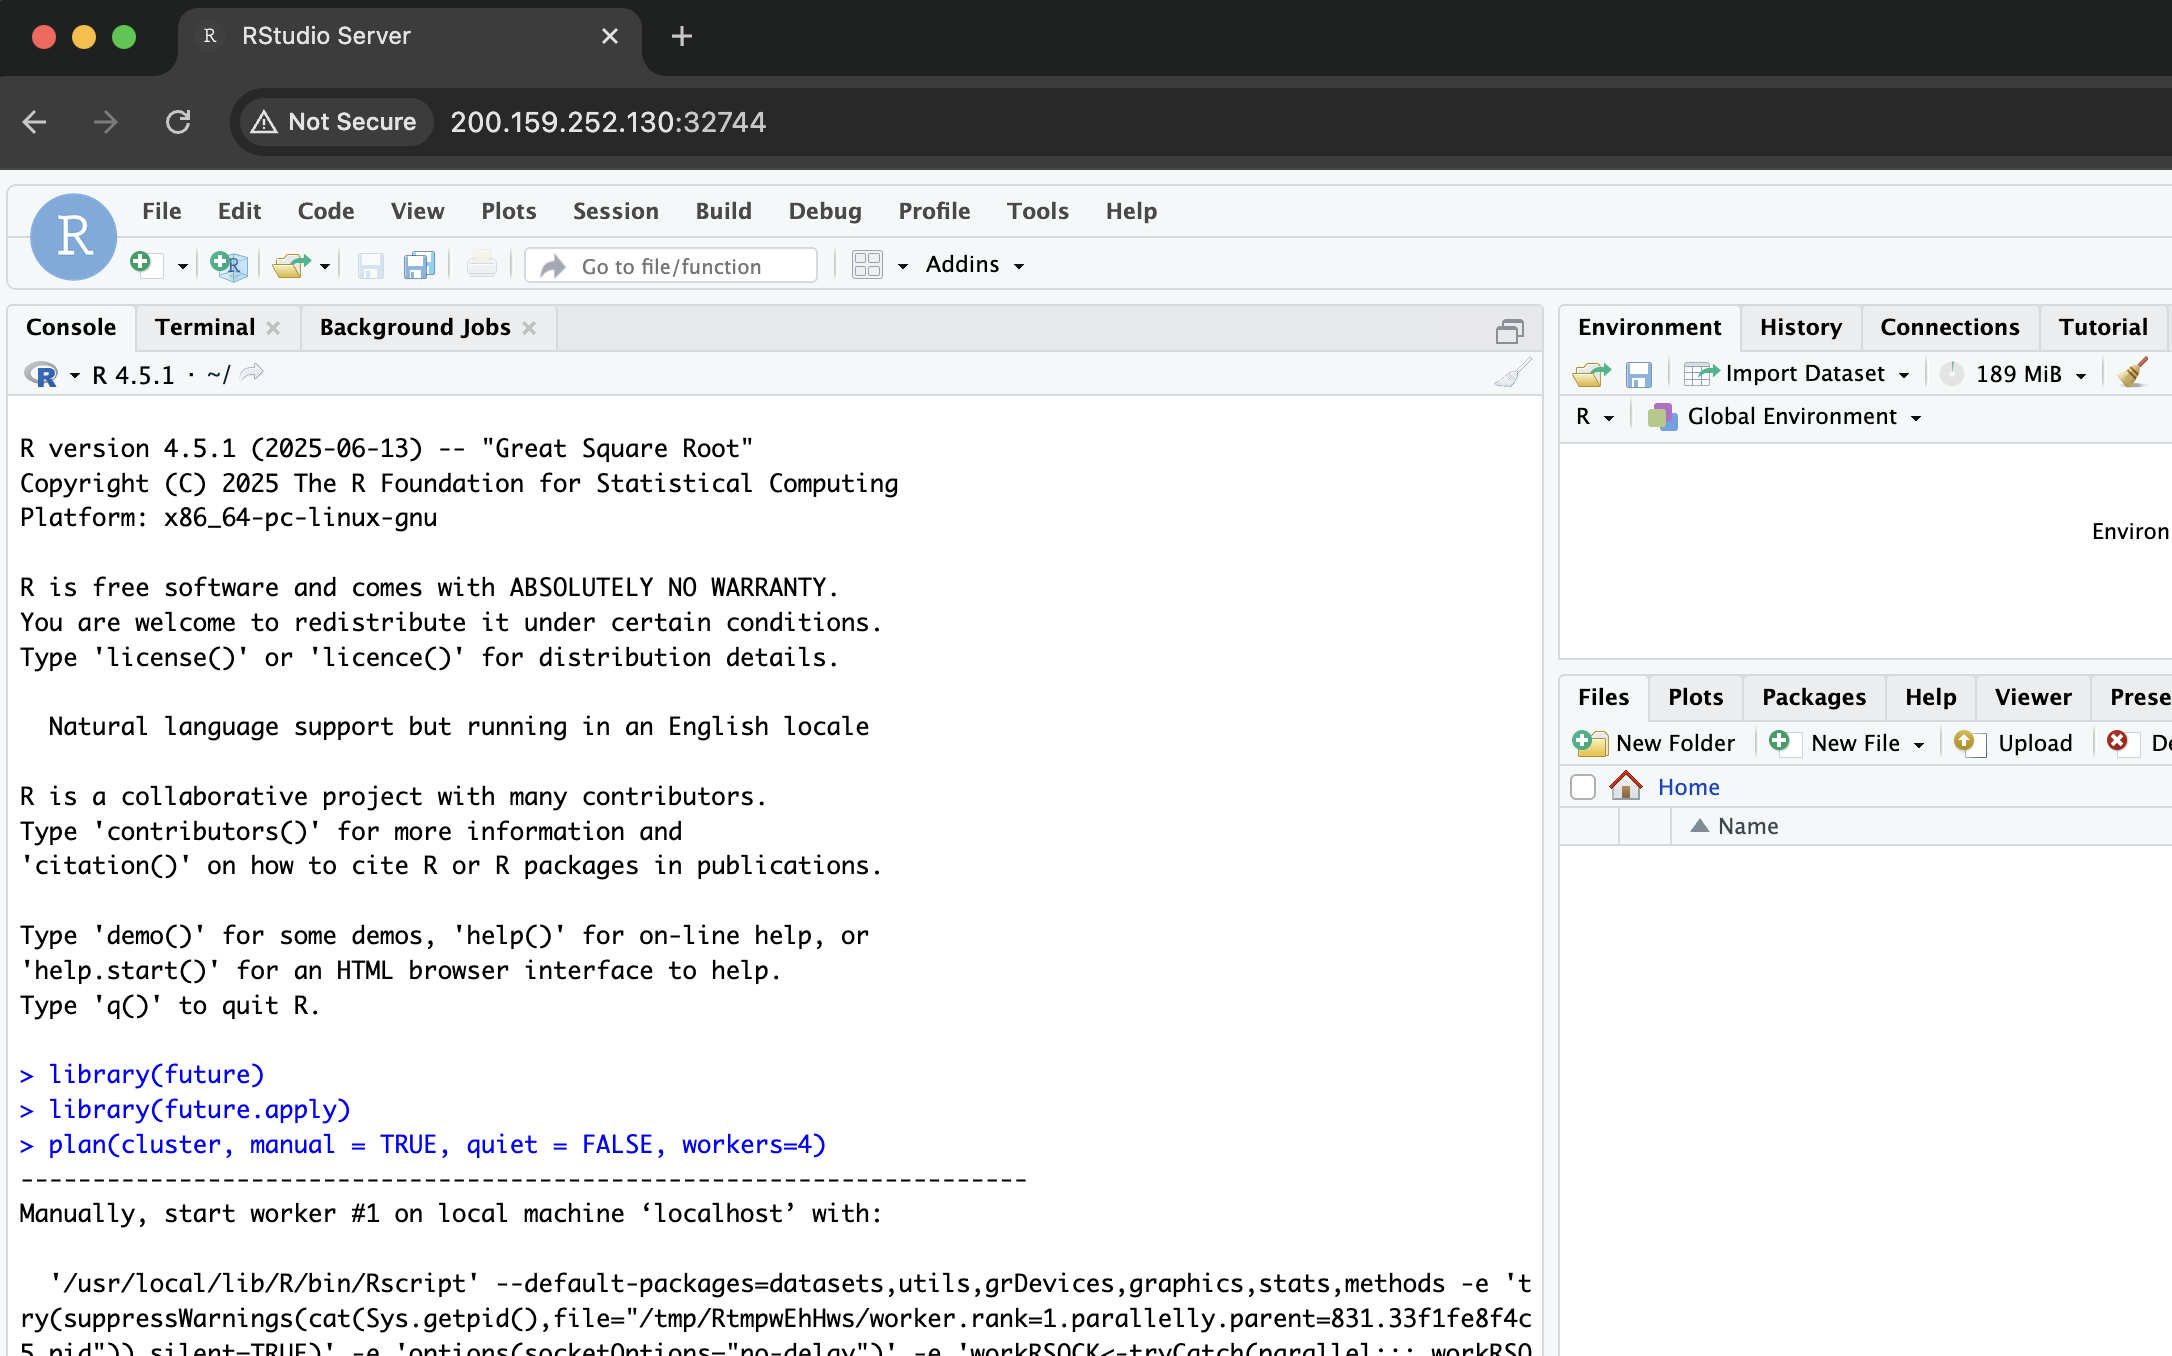The width and height of the screenshot is (2172, 1356).
Task: Click the workspace panes grid icon
Action: pos(867,265)
